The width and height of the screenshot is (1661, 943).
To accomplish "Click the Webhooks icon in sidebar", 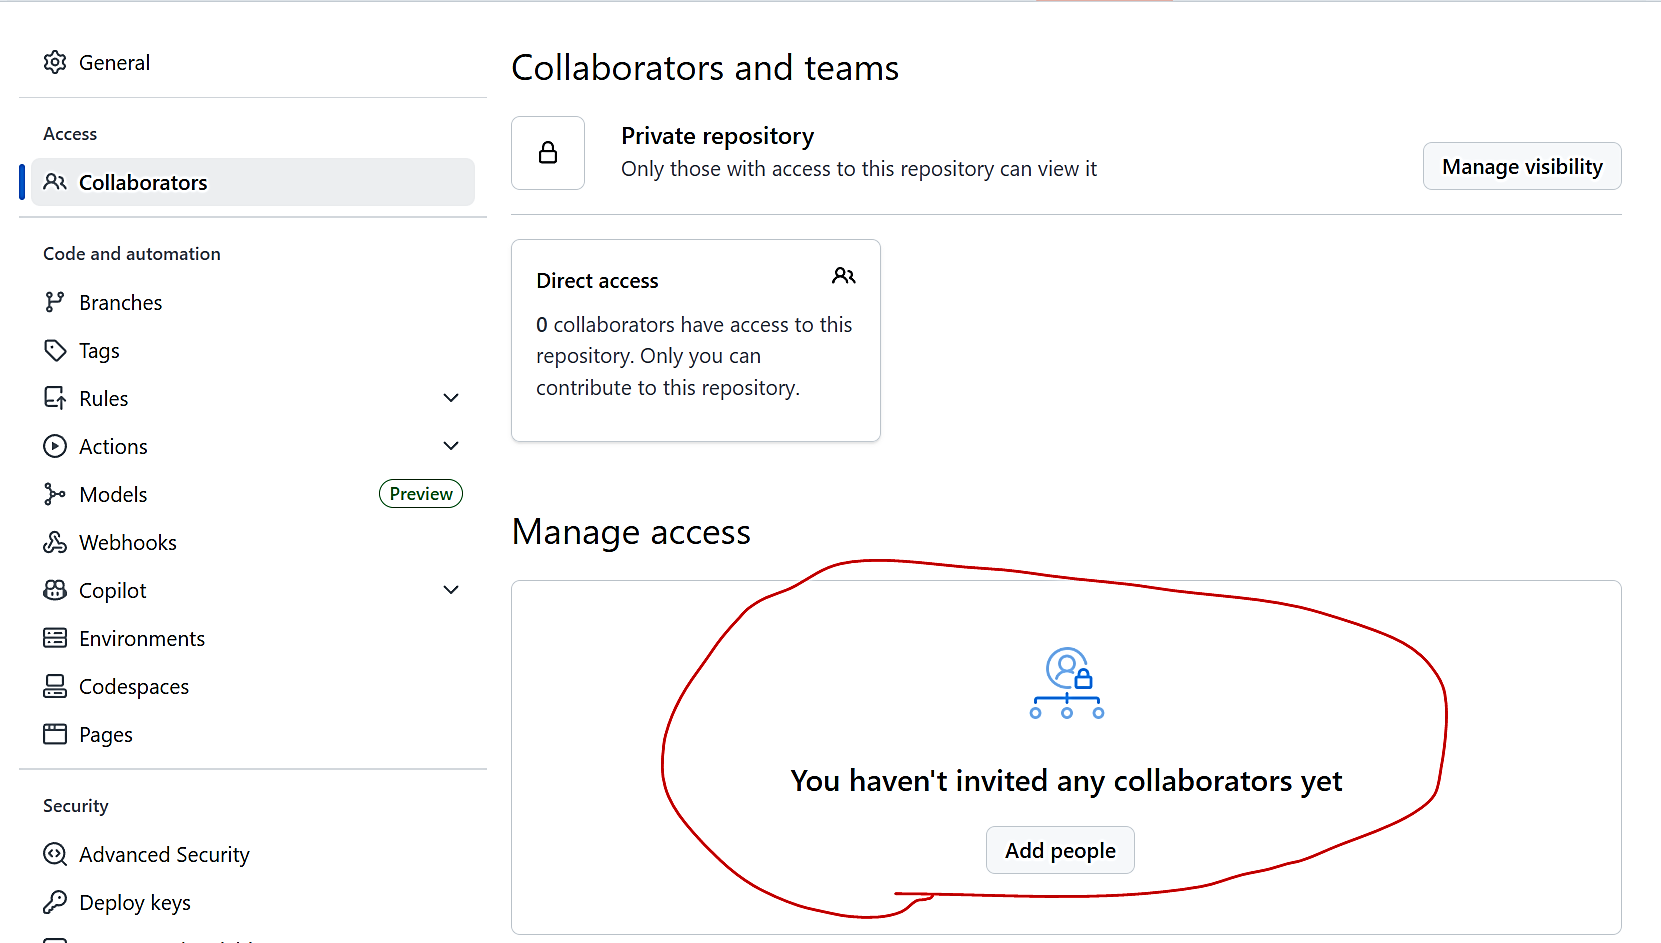I will (55, 542).
